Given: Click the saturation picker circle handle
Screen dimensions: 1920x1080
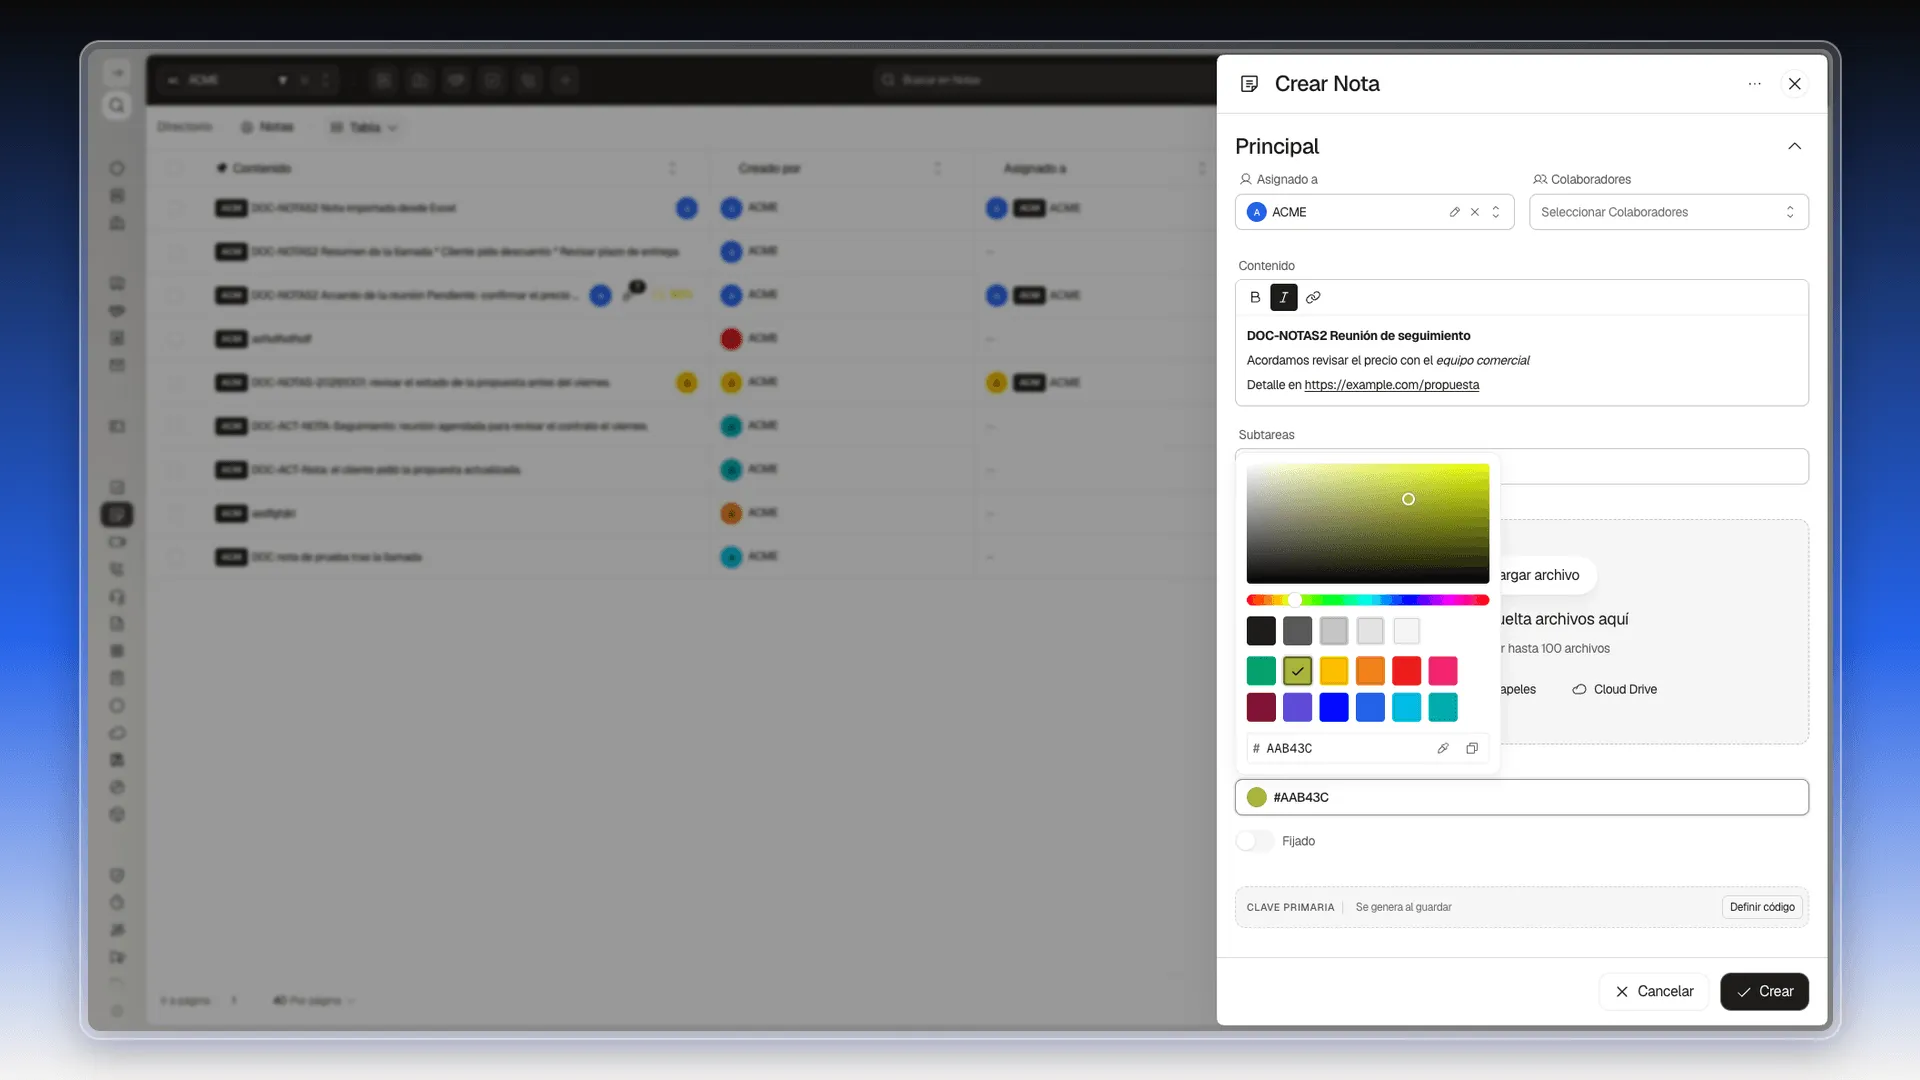Looking at the screenshot, I should [1408, 499].
